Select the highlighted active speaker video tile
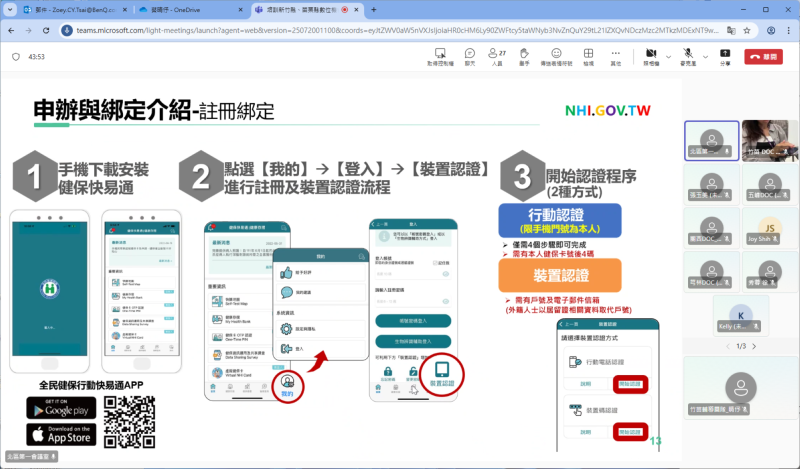 click(712, 141)
